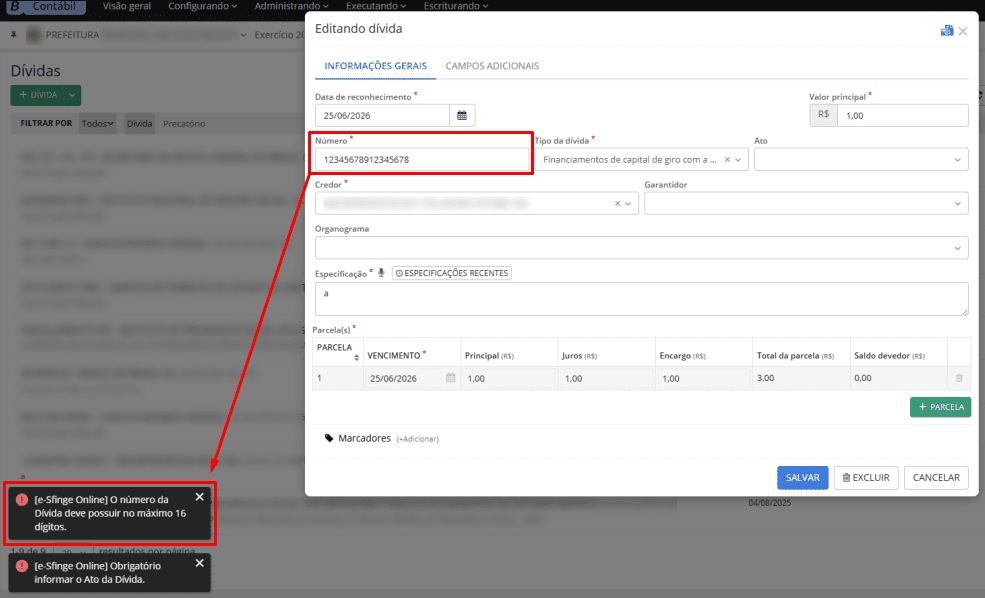Open the vencimento calendar icon in parcela row
This screenshot has height=598, width=985.
click(450, 378)
